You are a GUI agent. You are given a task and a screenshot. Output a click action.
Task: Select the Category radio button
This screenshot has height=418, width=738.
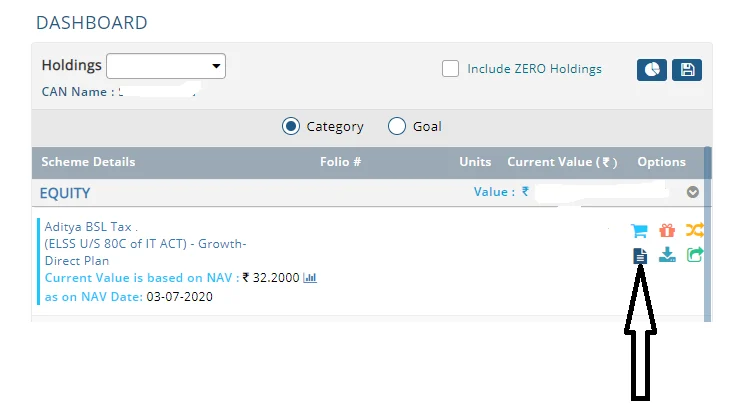(x=291, y=126)
